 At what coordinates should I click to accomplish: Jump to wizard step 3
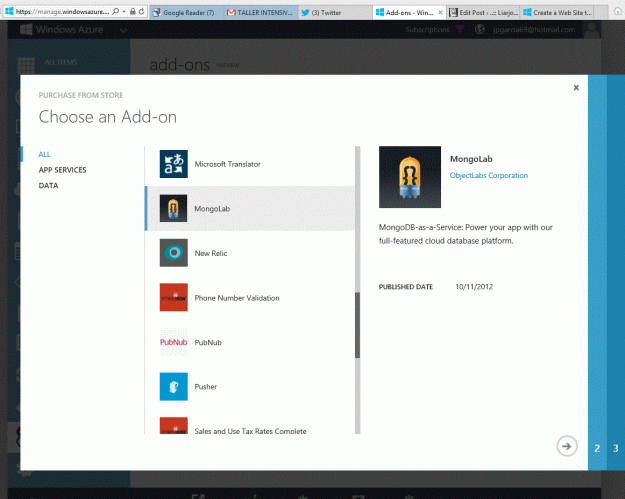(x=615, y=448)
